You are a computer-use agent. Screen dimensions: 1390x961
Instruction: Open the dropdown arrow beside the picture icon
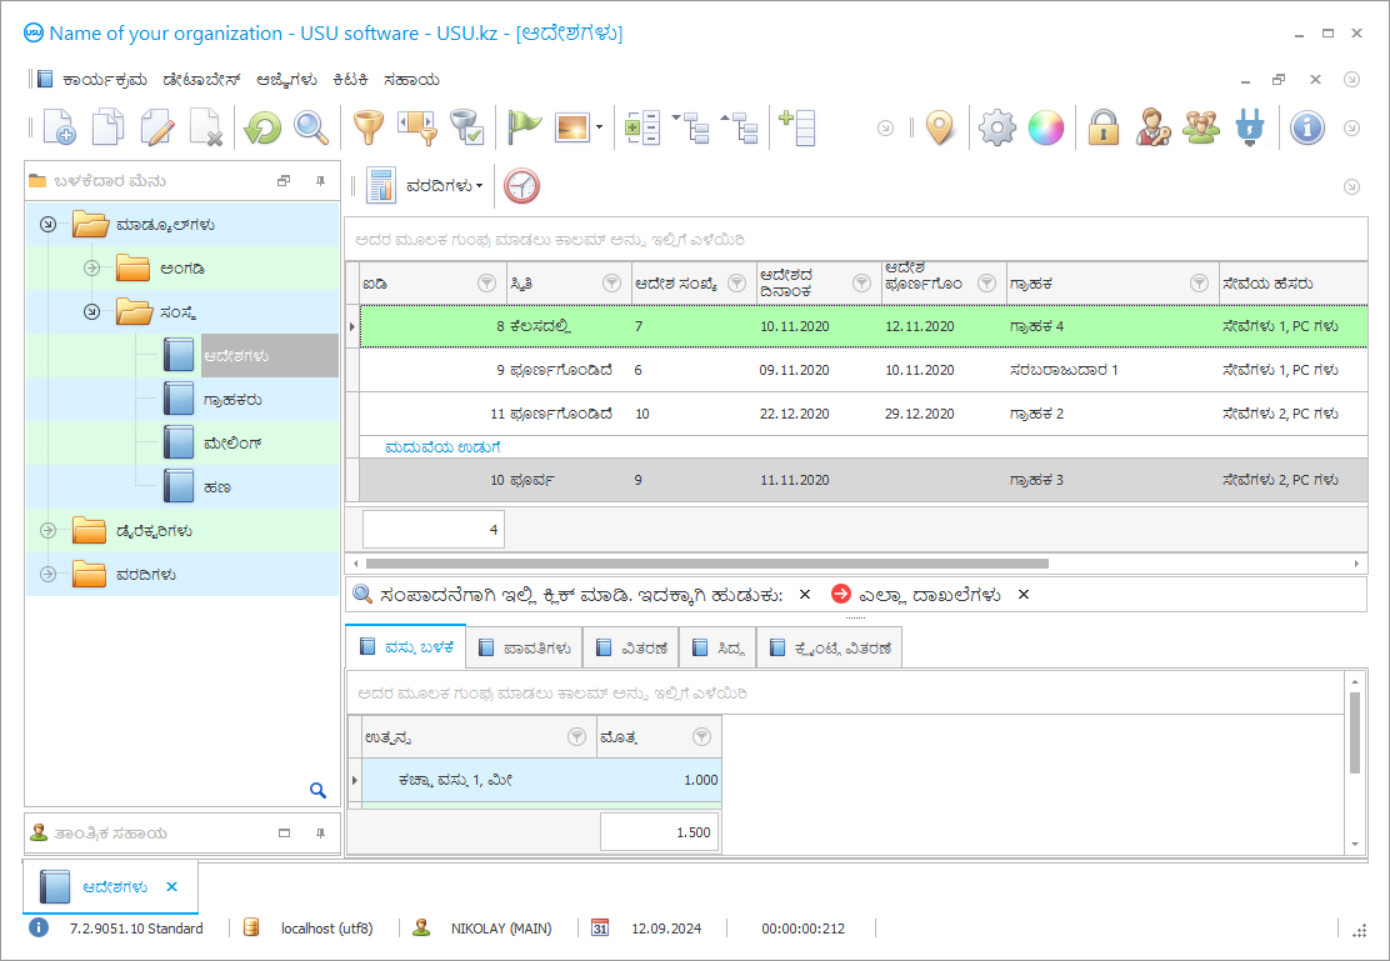tap(599, 128)
